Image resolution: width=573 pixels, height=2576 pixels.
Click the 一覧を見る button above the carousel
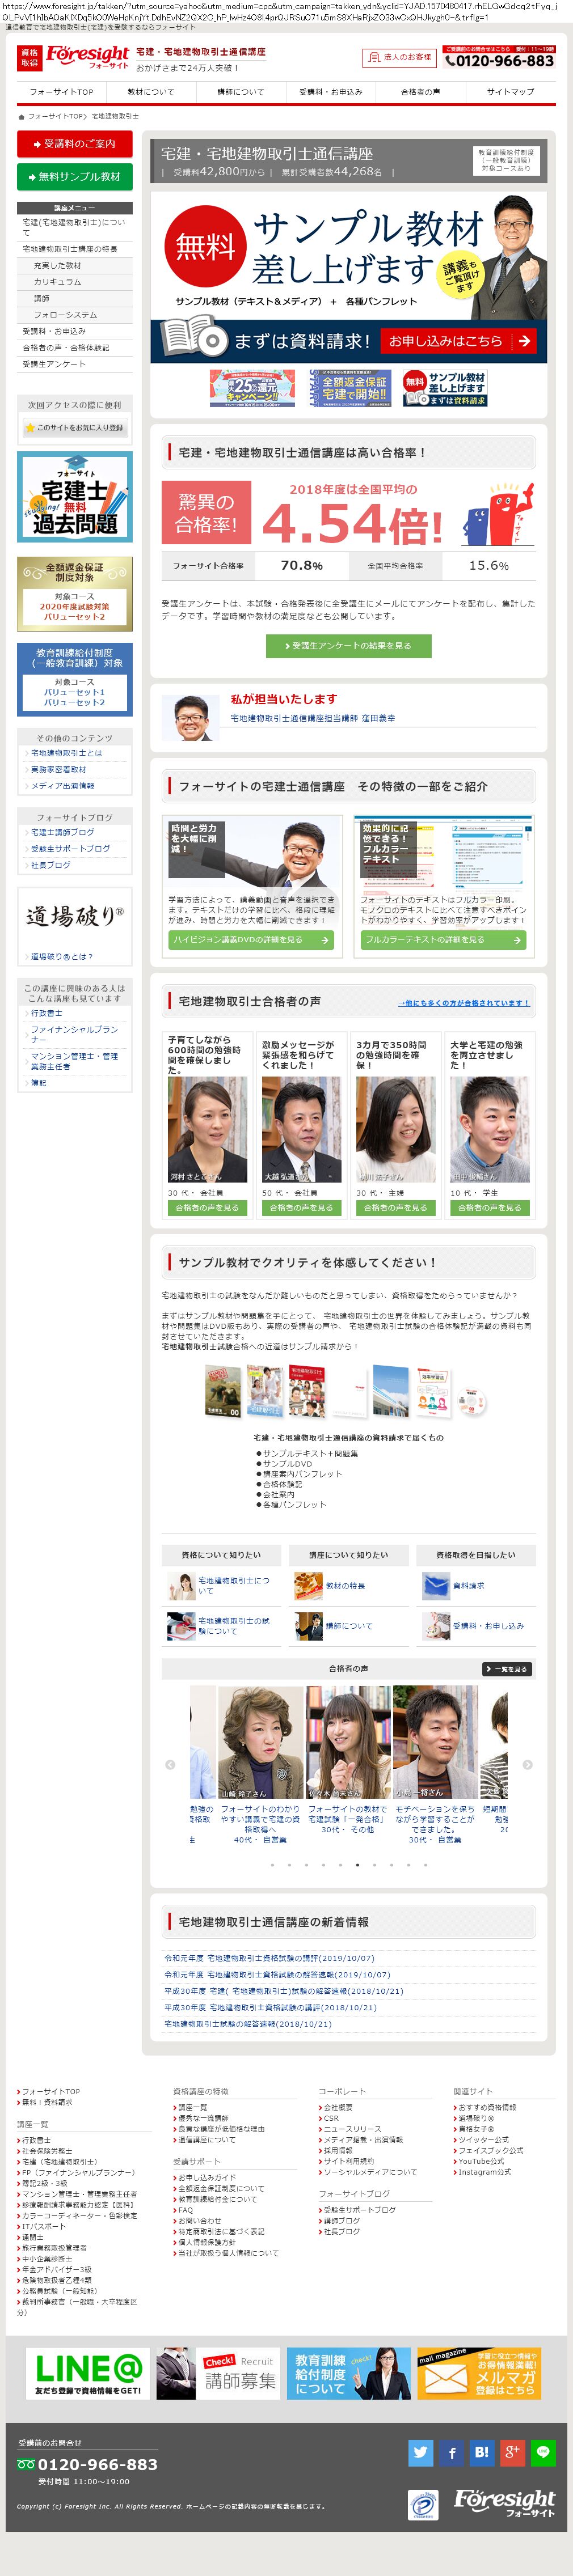point(507,1669)
